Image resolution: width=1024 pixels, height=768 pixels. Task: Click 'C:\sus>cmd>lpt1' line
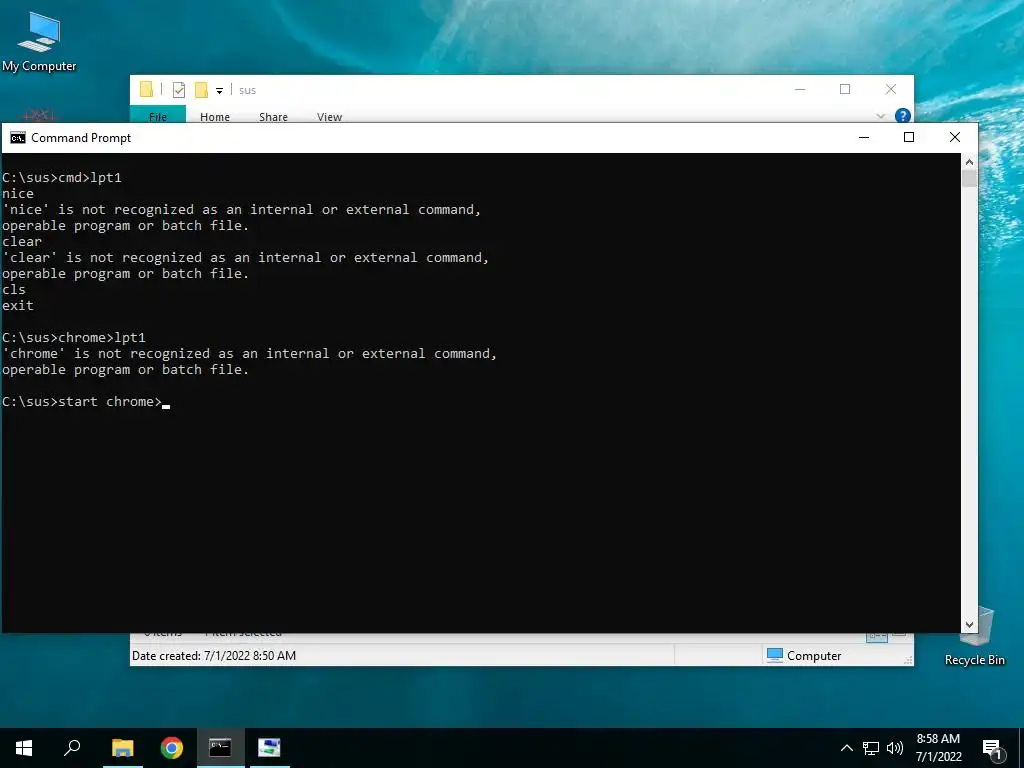[x=61, y=178]
